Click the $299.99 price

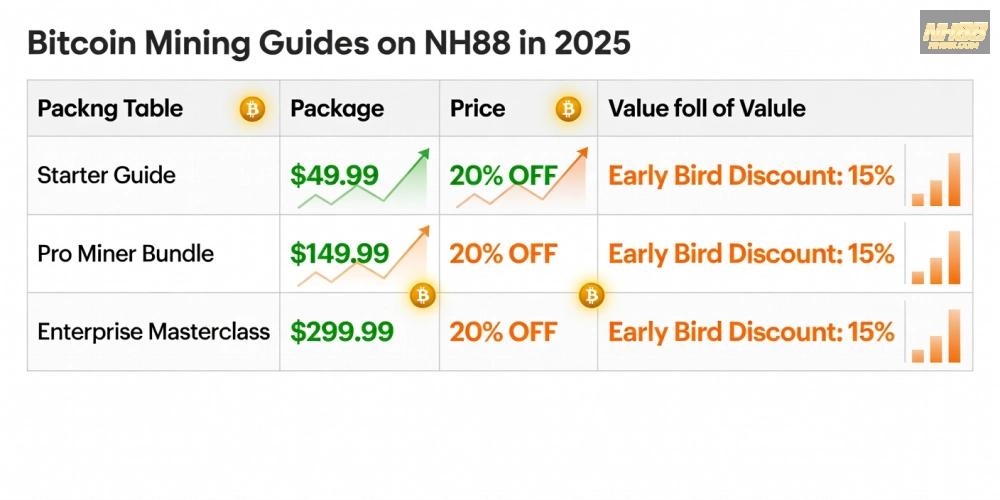click(x=342, y=332)
